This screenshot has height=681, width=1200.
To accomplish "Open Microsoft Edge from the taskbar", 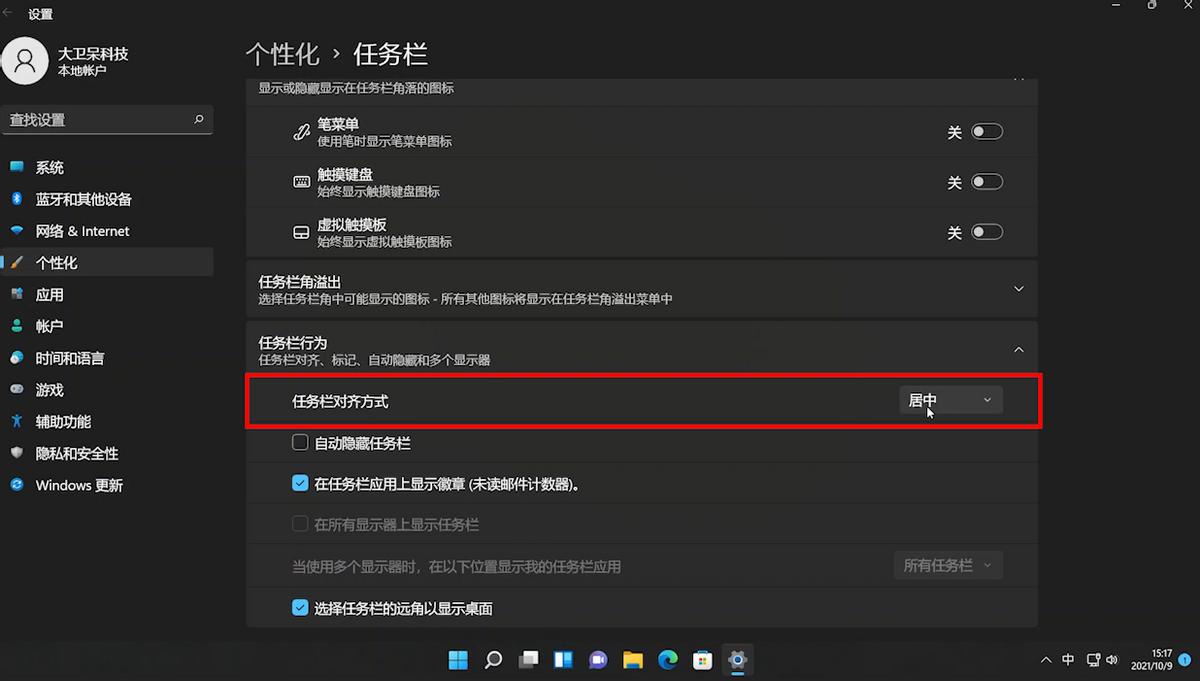I will [668, 660].
